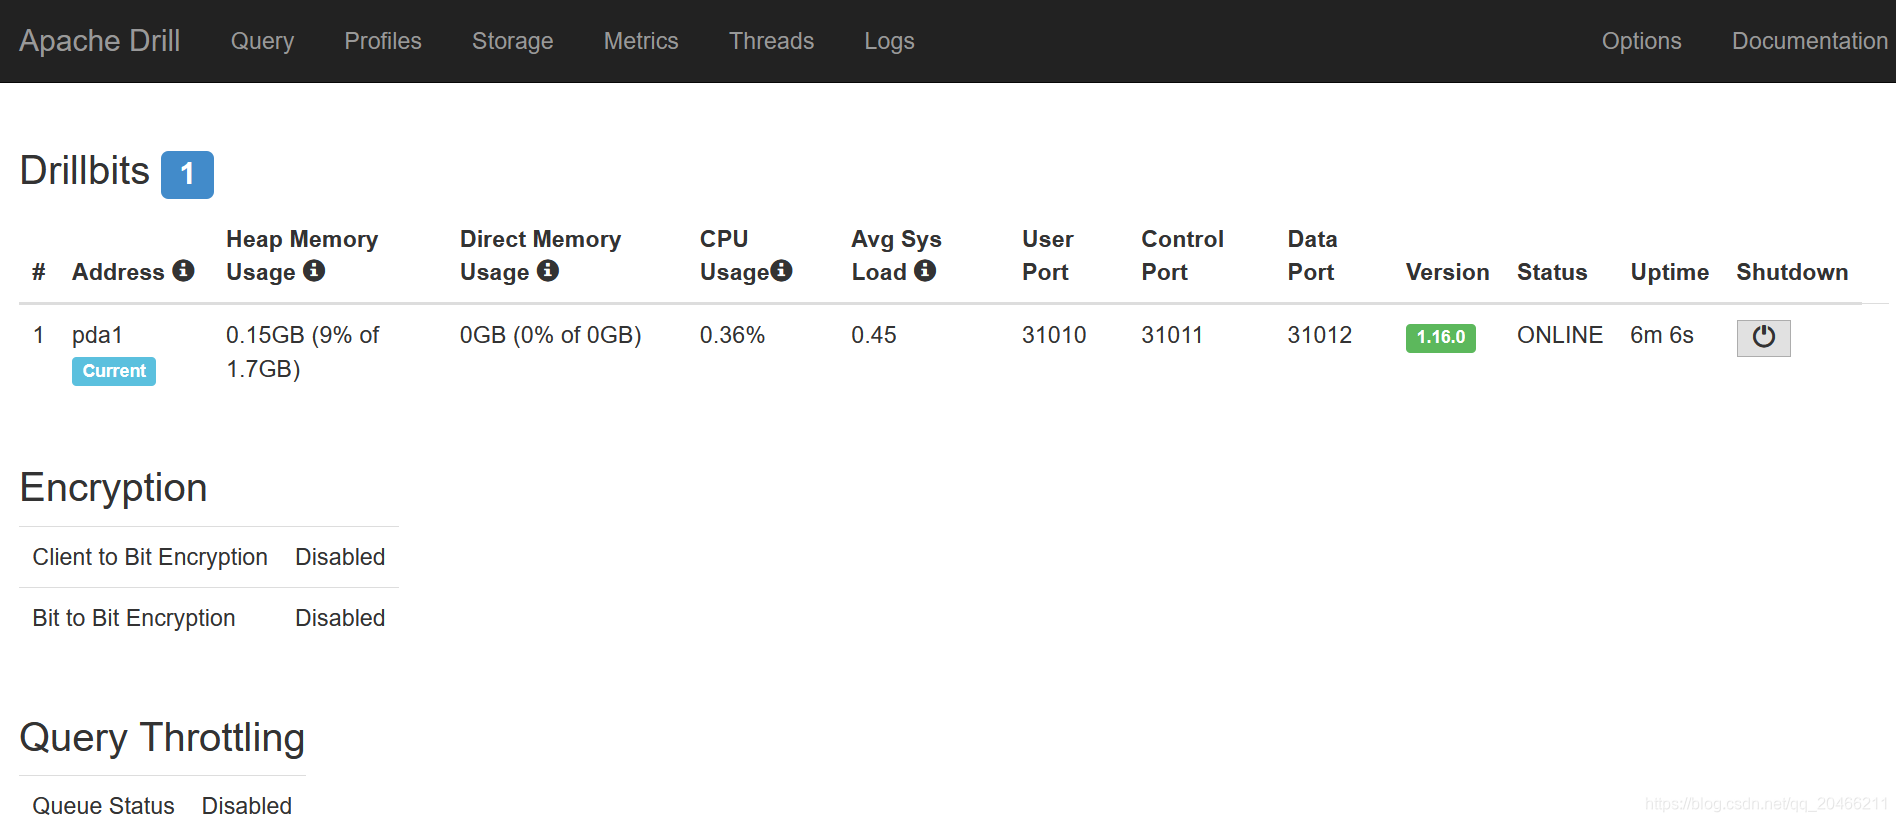Click the CPU usage value 0.36%
The height and width of the screenshot is (822, 1896).
pyautogui.click(x=732, y=335)
